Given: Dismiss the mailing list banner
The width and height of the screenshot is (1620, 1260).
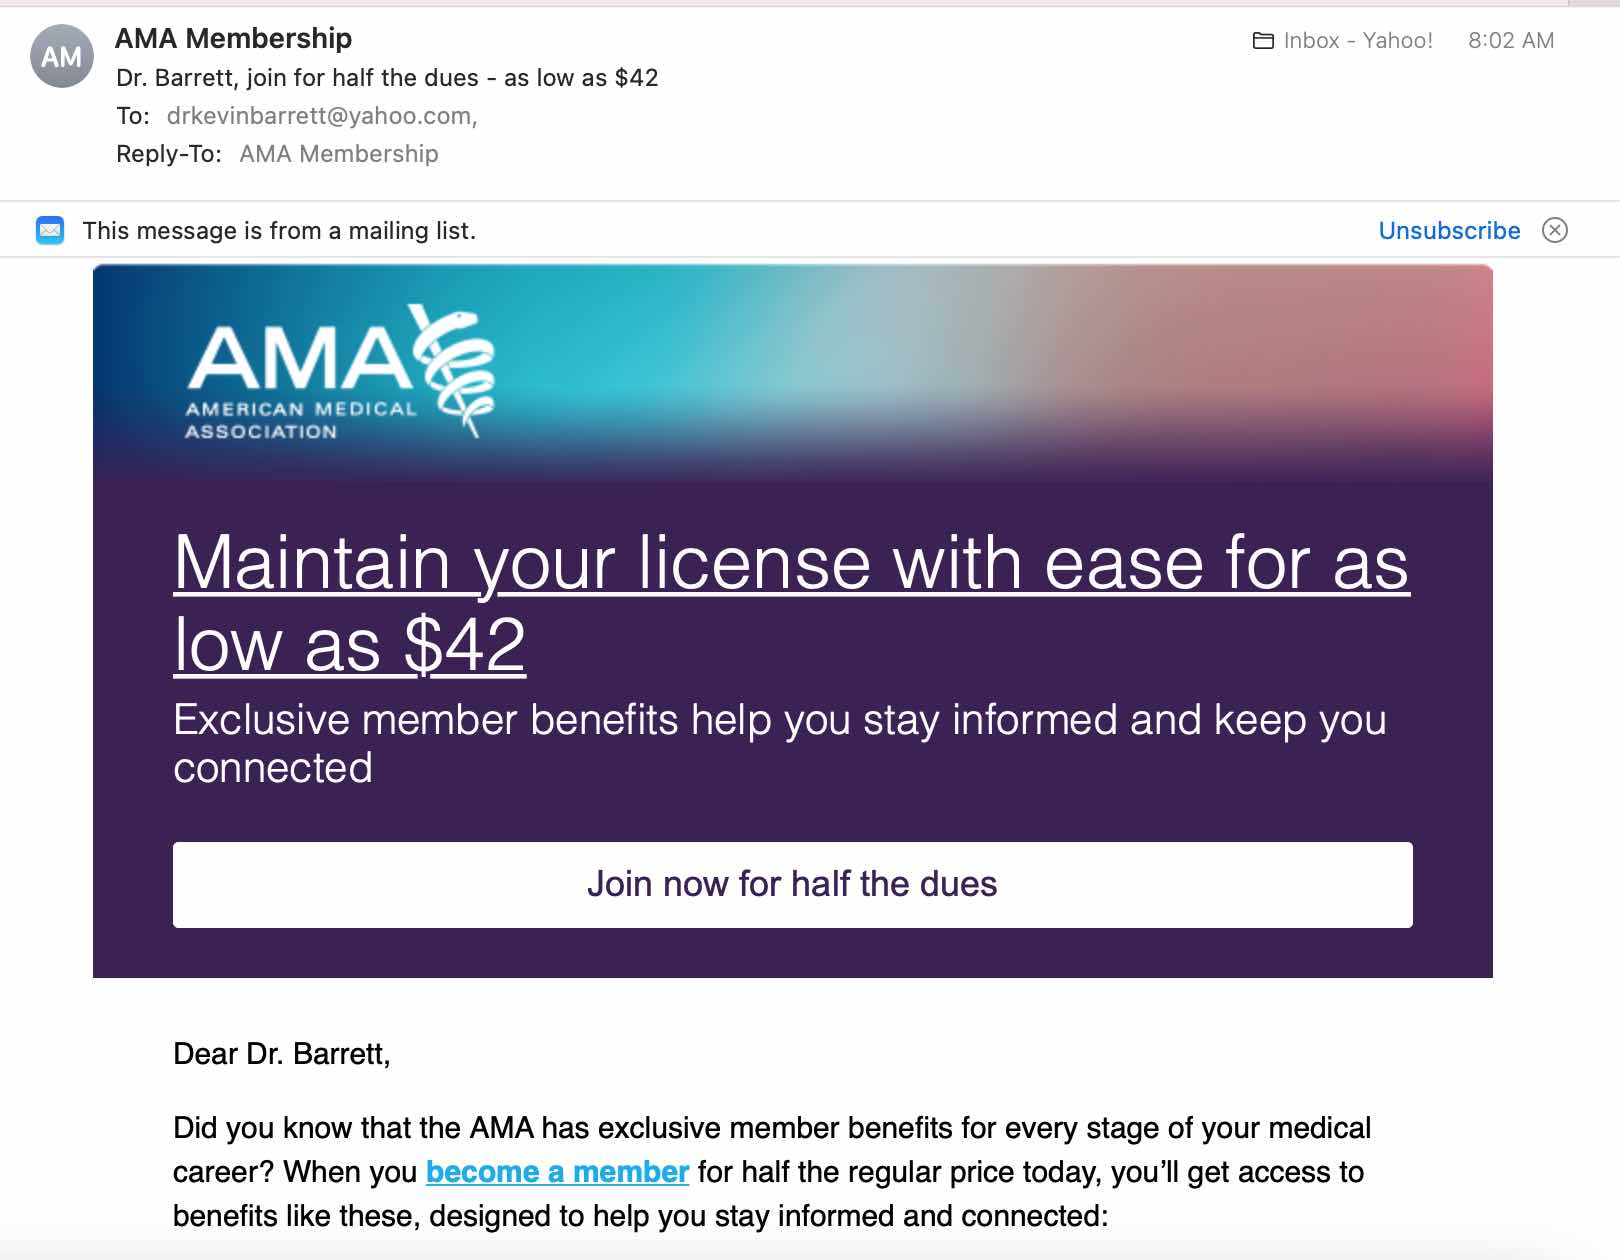Looking at the screenshot, I should coord(1555,230).
